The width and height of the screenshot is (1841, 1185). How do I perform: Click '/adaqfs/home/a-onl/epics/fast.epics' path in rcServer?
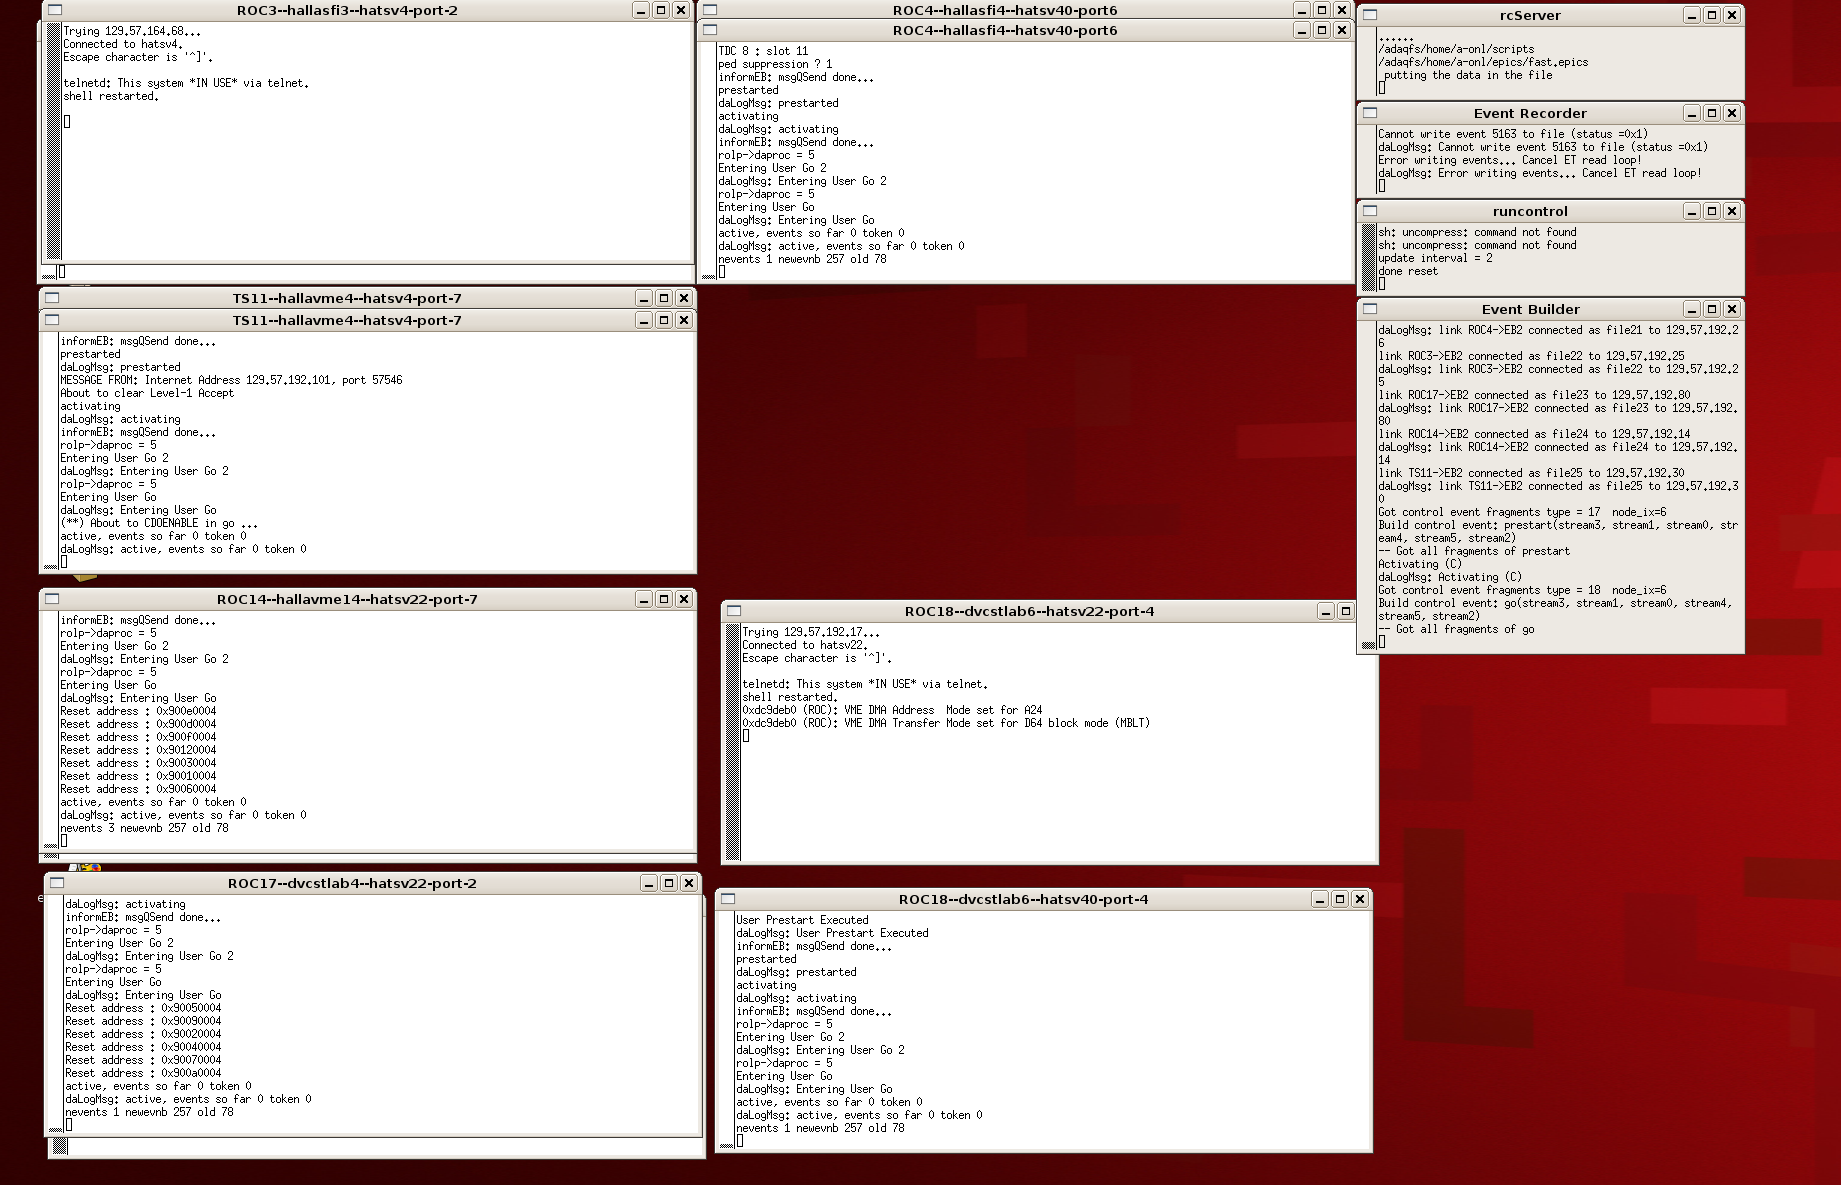click(x=1483, y=62)
